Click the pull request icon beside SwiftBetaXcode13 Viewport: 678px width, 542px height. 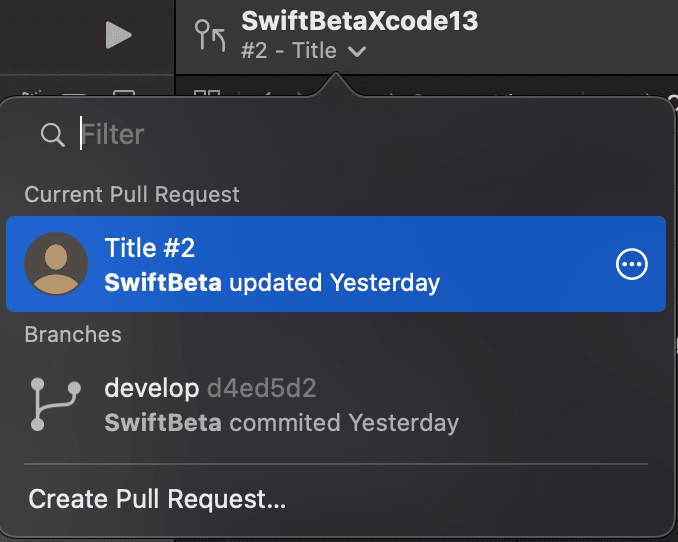point(210,35)
